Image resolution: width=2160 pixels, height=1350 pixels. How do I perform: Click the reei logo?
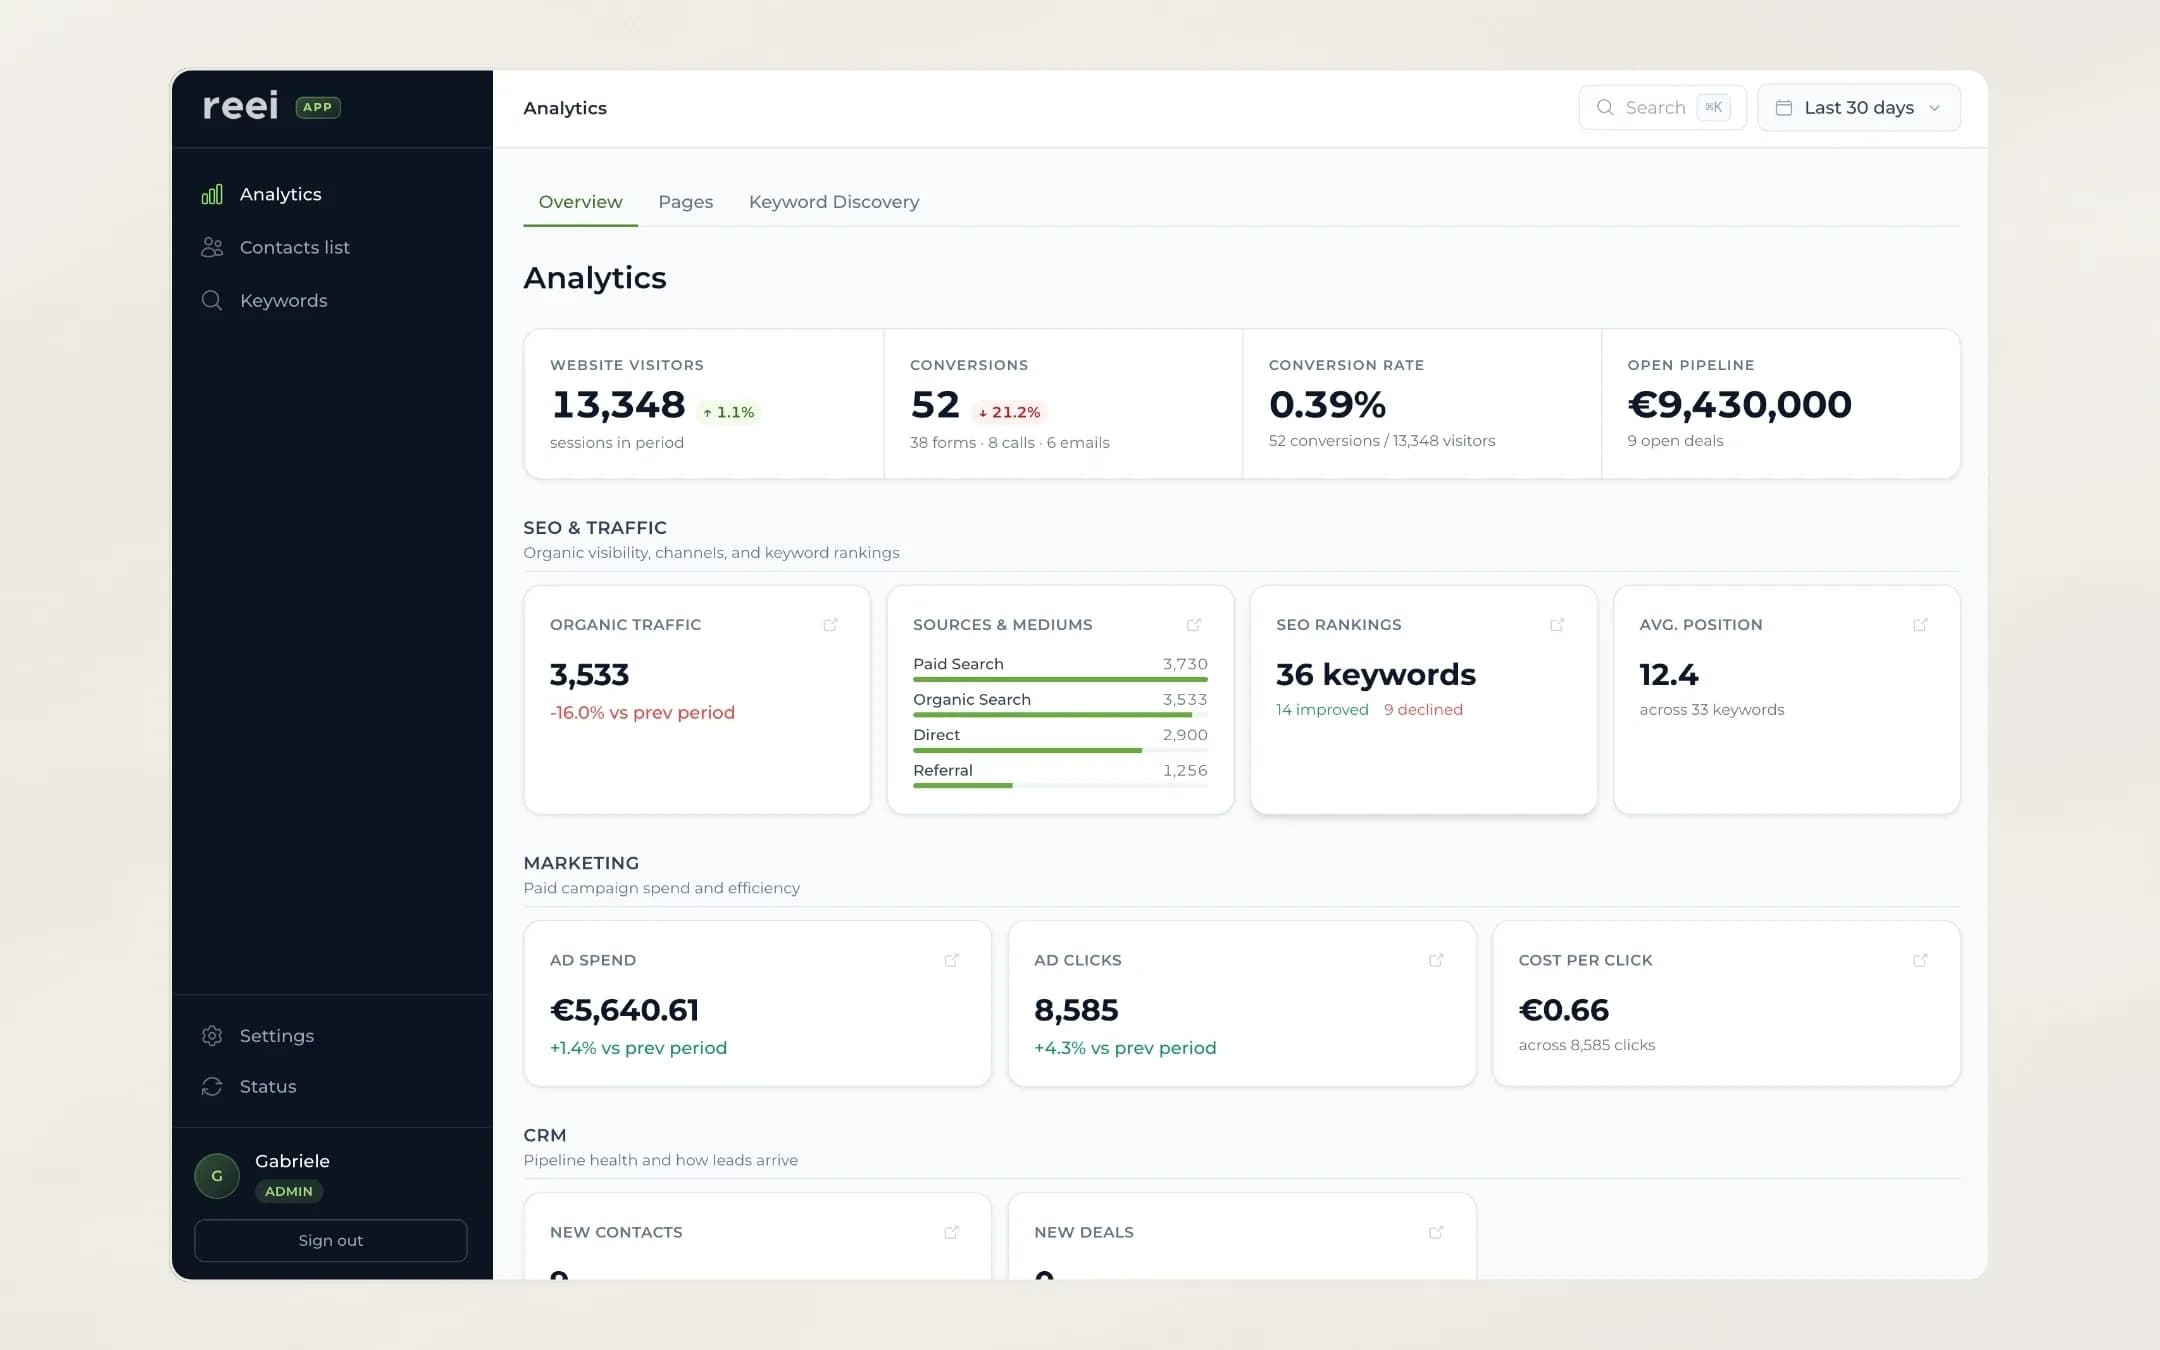240,106
